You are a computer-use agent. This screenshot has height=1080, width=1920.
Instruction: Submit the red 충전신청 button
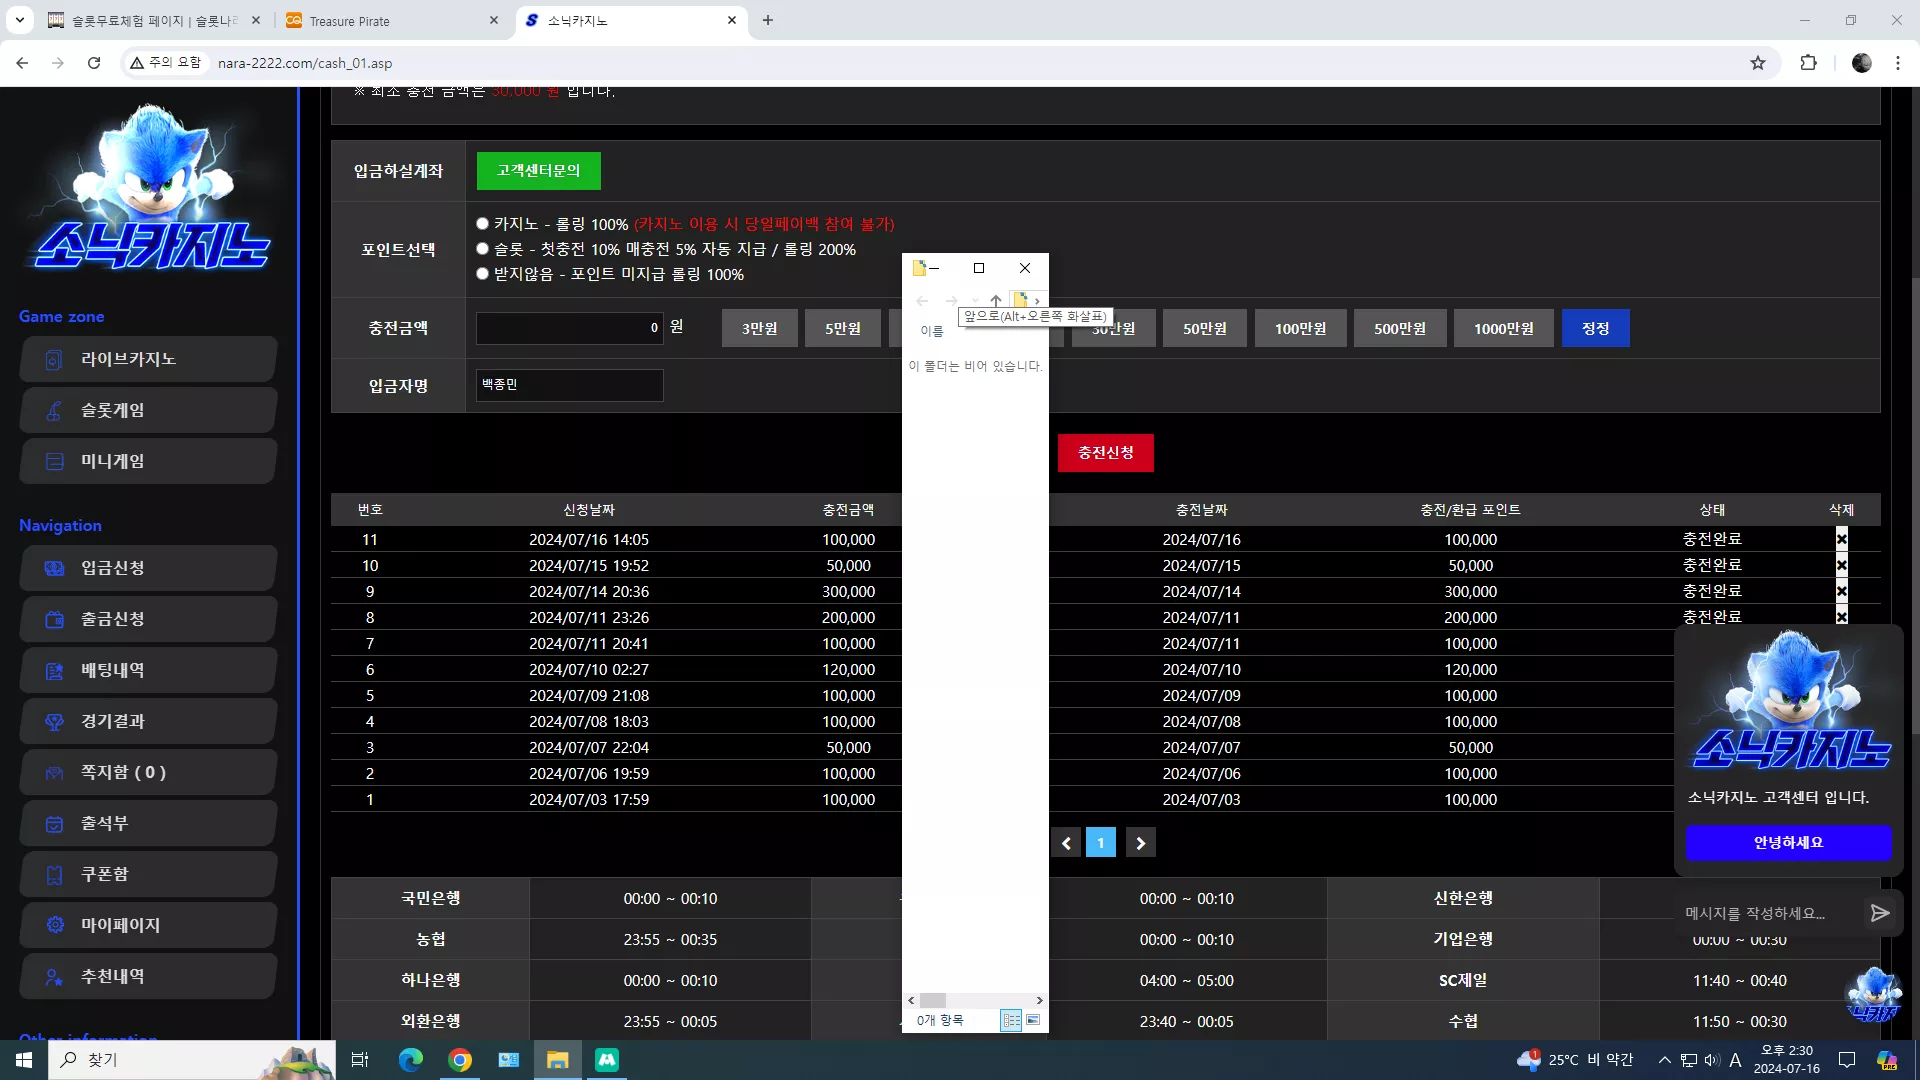[1106, 453]
